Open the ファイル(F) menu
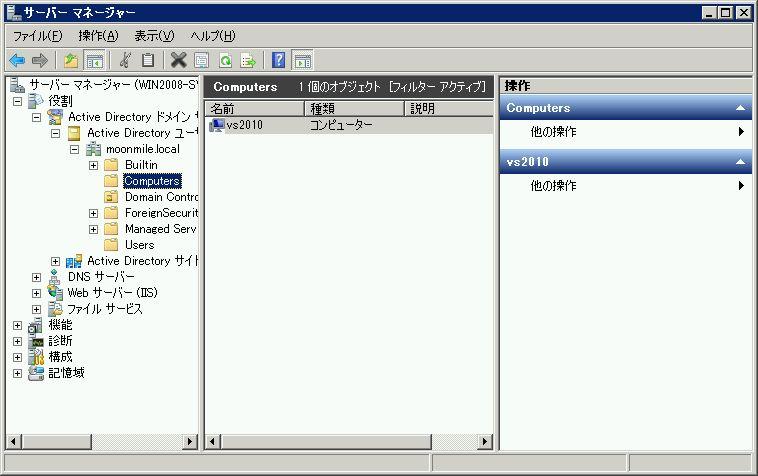 pyautogui.click(x=37, y=36)
